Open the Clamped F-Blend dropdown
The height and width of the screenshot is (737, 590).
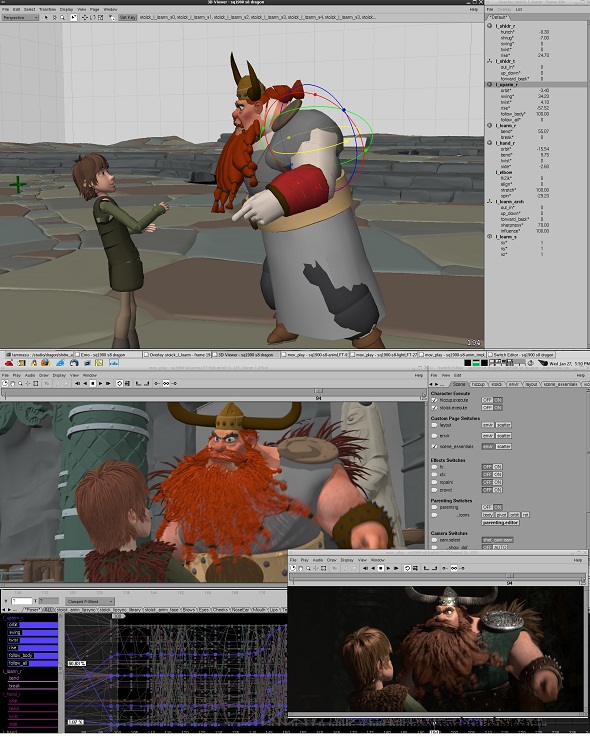[90, 601]
